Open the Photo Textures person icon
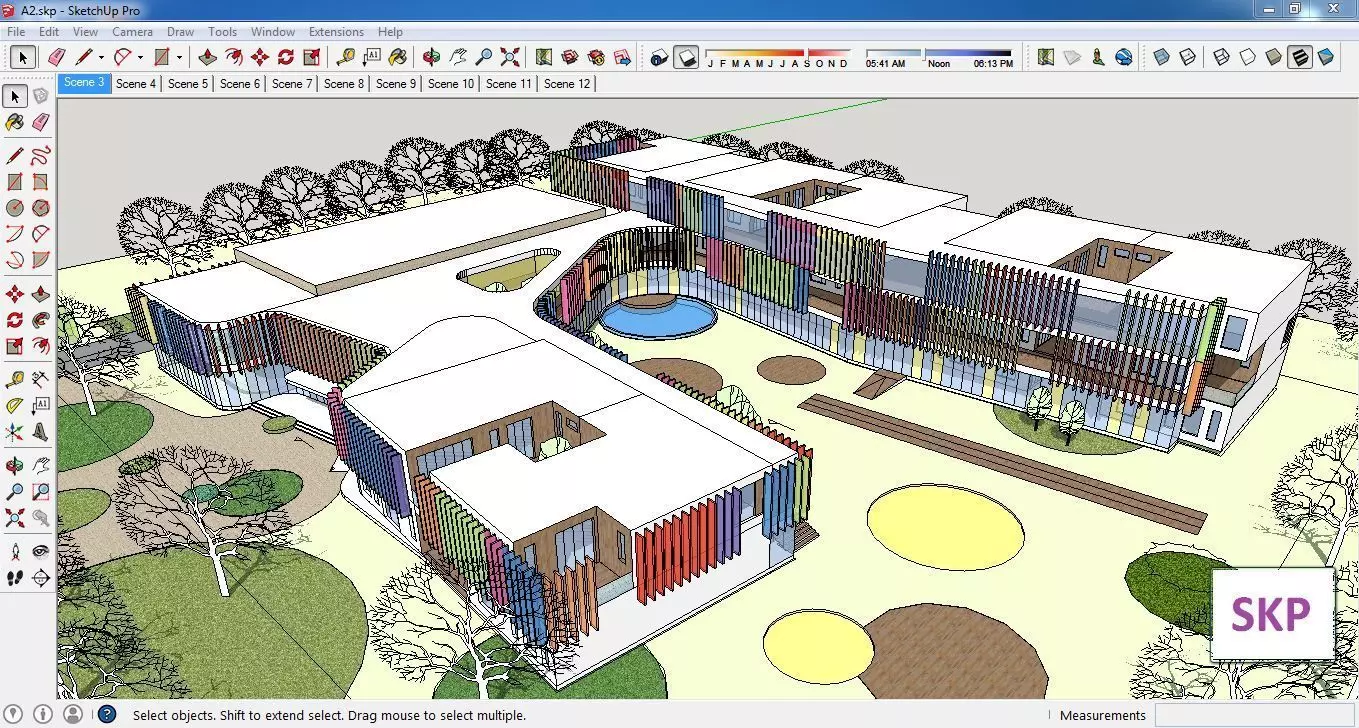Image resolution: width=1359 pixels, height=728 pixels. point(1097,57)
